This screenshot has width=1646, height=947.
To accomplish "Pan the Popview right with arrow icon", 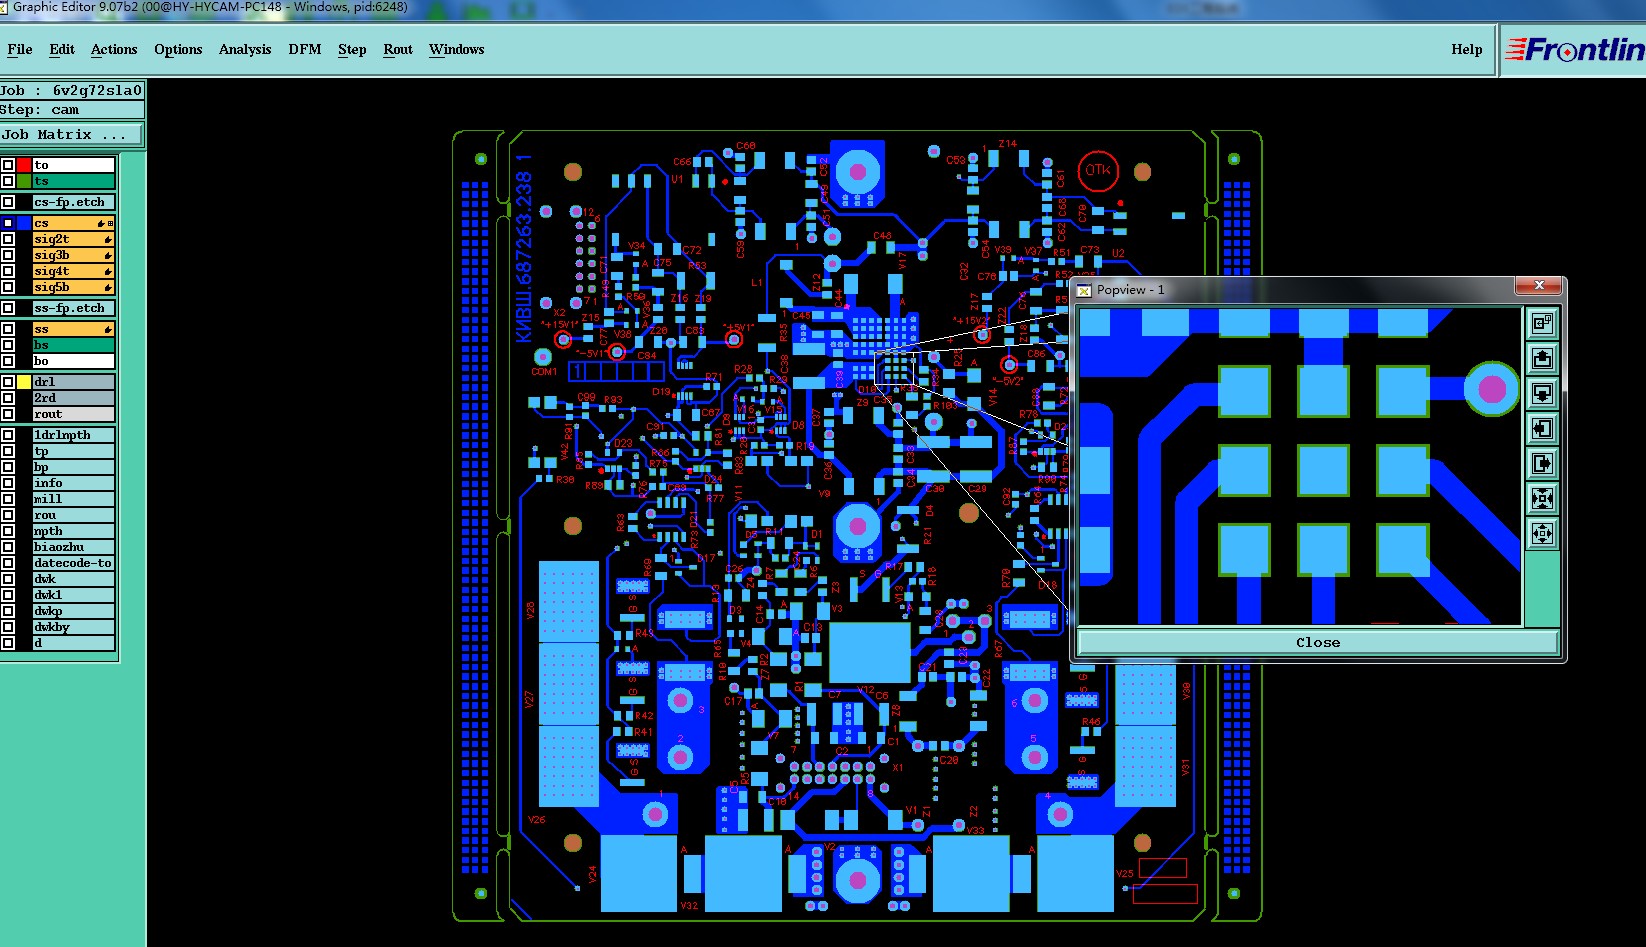I will tap(1542, 463).
